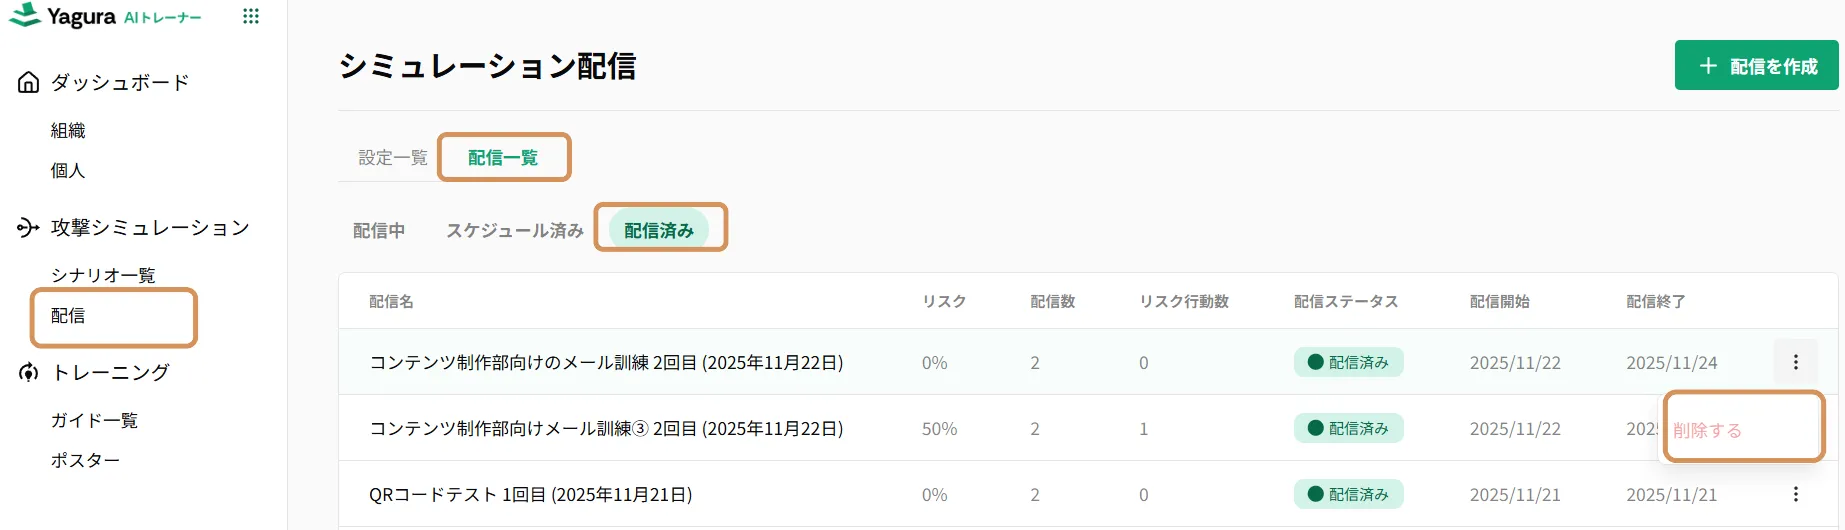The width and height of the screenshot is (1845, 530).
Task: Switch to the 配信一覧 tab
Action: pos(503,158)
